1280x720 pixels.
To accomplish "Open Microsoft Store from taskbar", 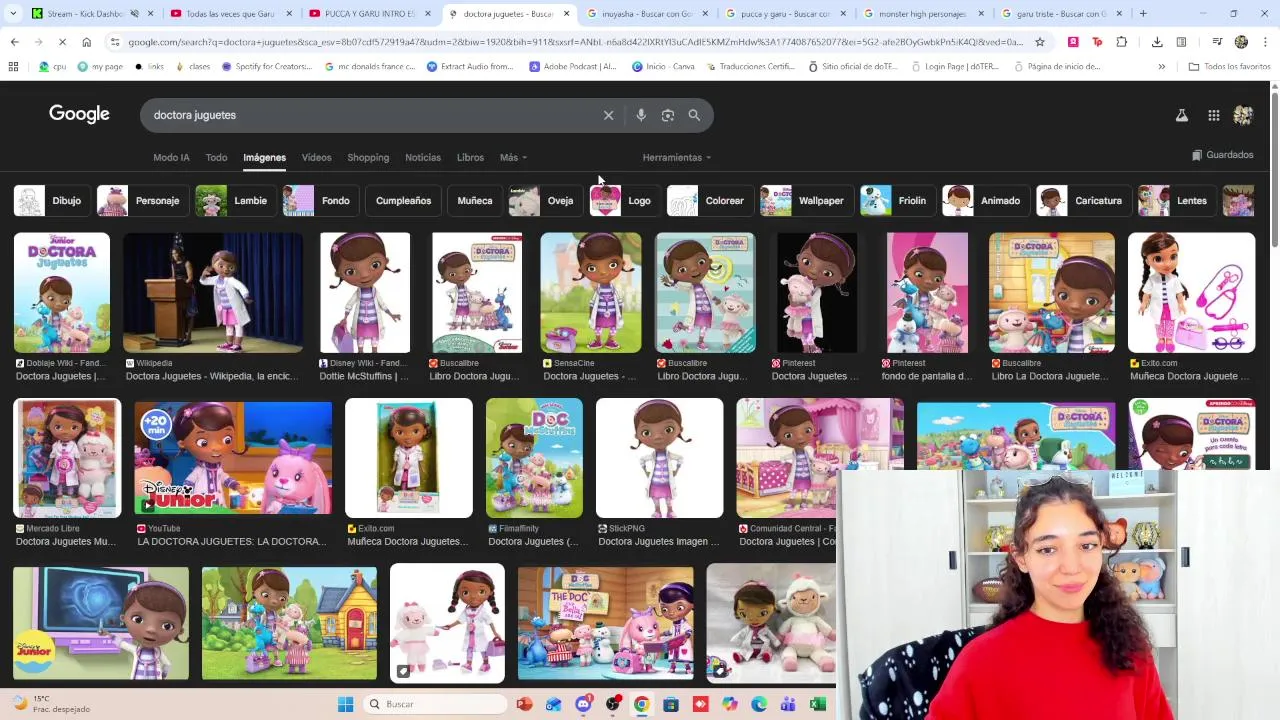I will point(671,704).
